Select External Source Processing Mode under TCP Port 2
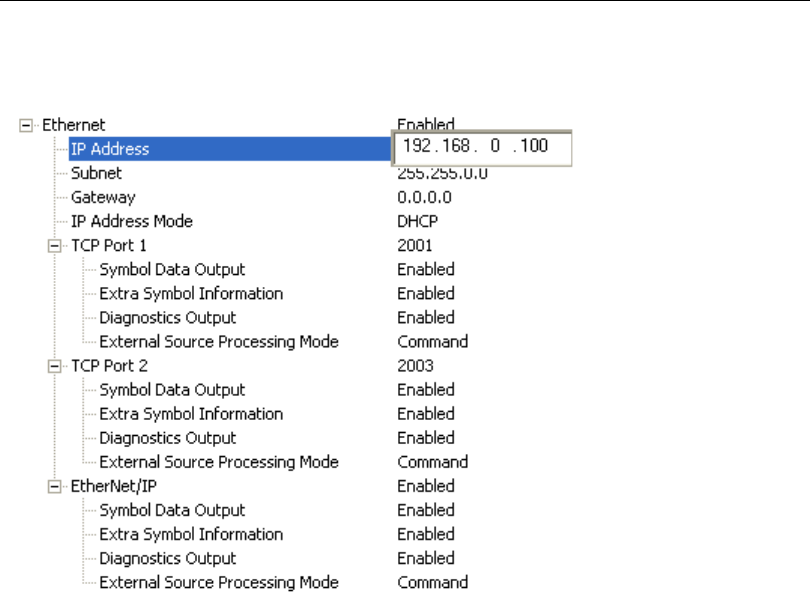 [219, 461]
